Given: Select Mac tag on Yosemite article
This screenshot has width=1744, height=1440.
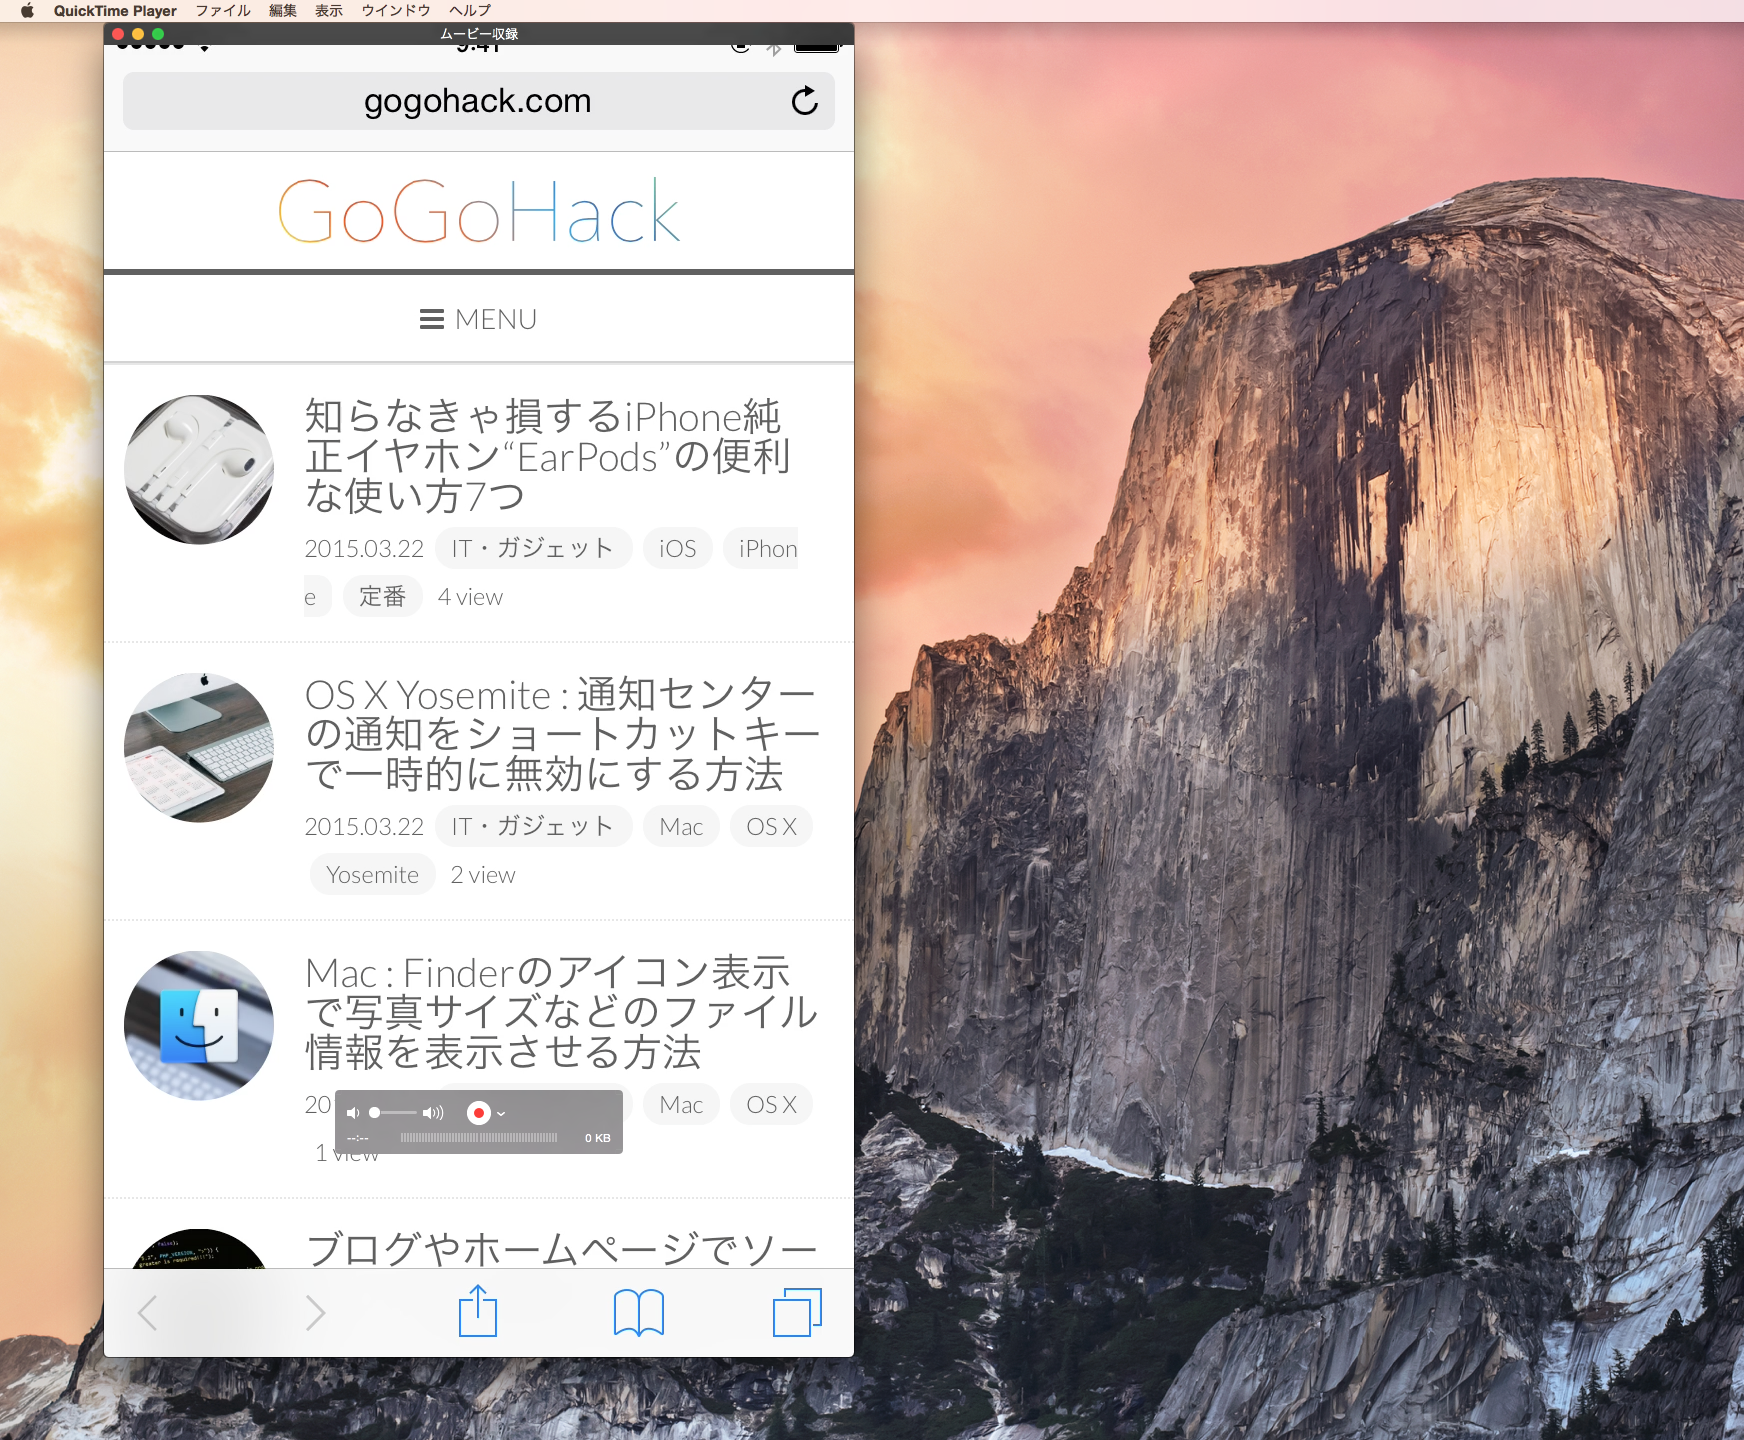Looking at the screenshot, I should 681,826.
